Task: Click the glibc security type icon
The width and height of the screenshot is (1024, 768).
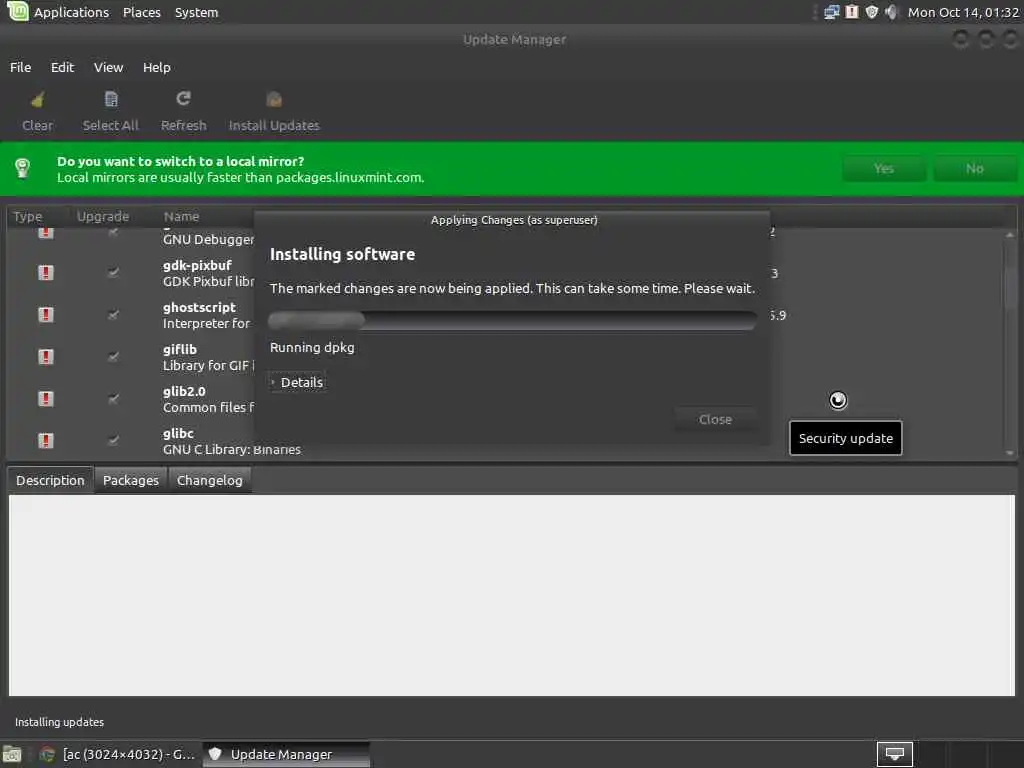Action: tap(46, 441)
